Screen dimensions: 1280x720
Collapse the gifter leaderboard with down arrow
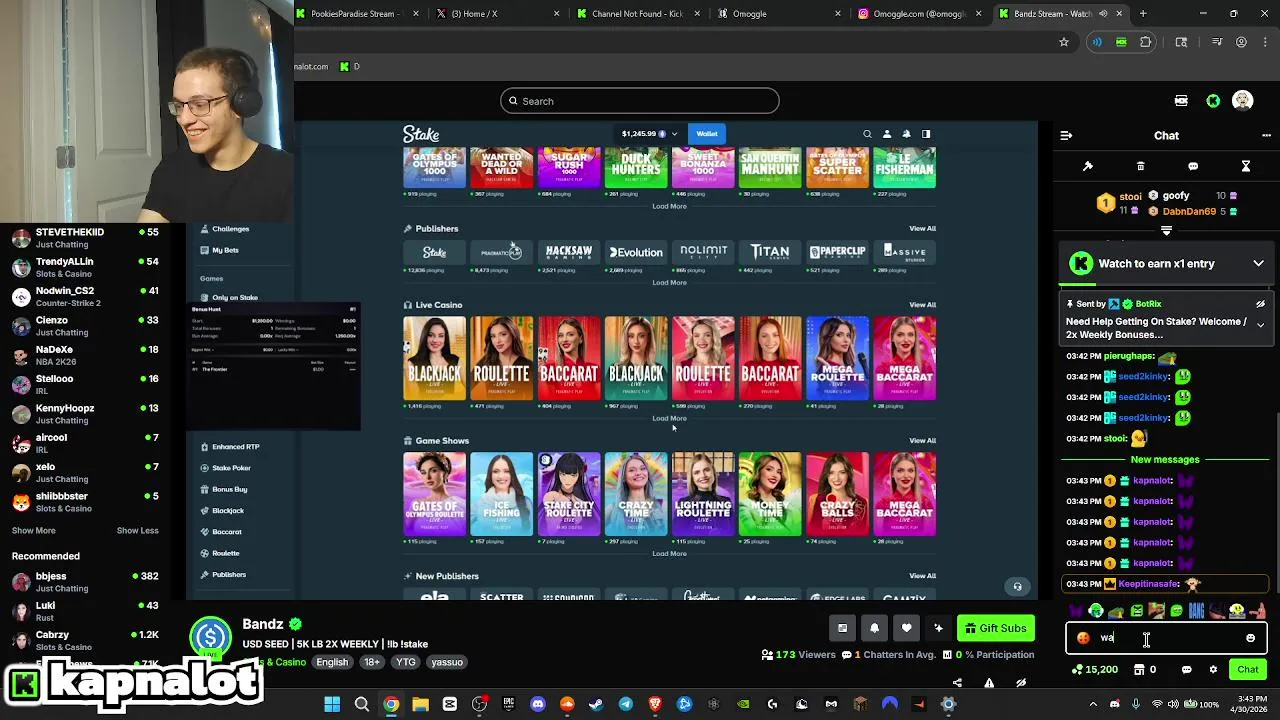(x=1166, y=231)
